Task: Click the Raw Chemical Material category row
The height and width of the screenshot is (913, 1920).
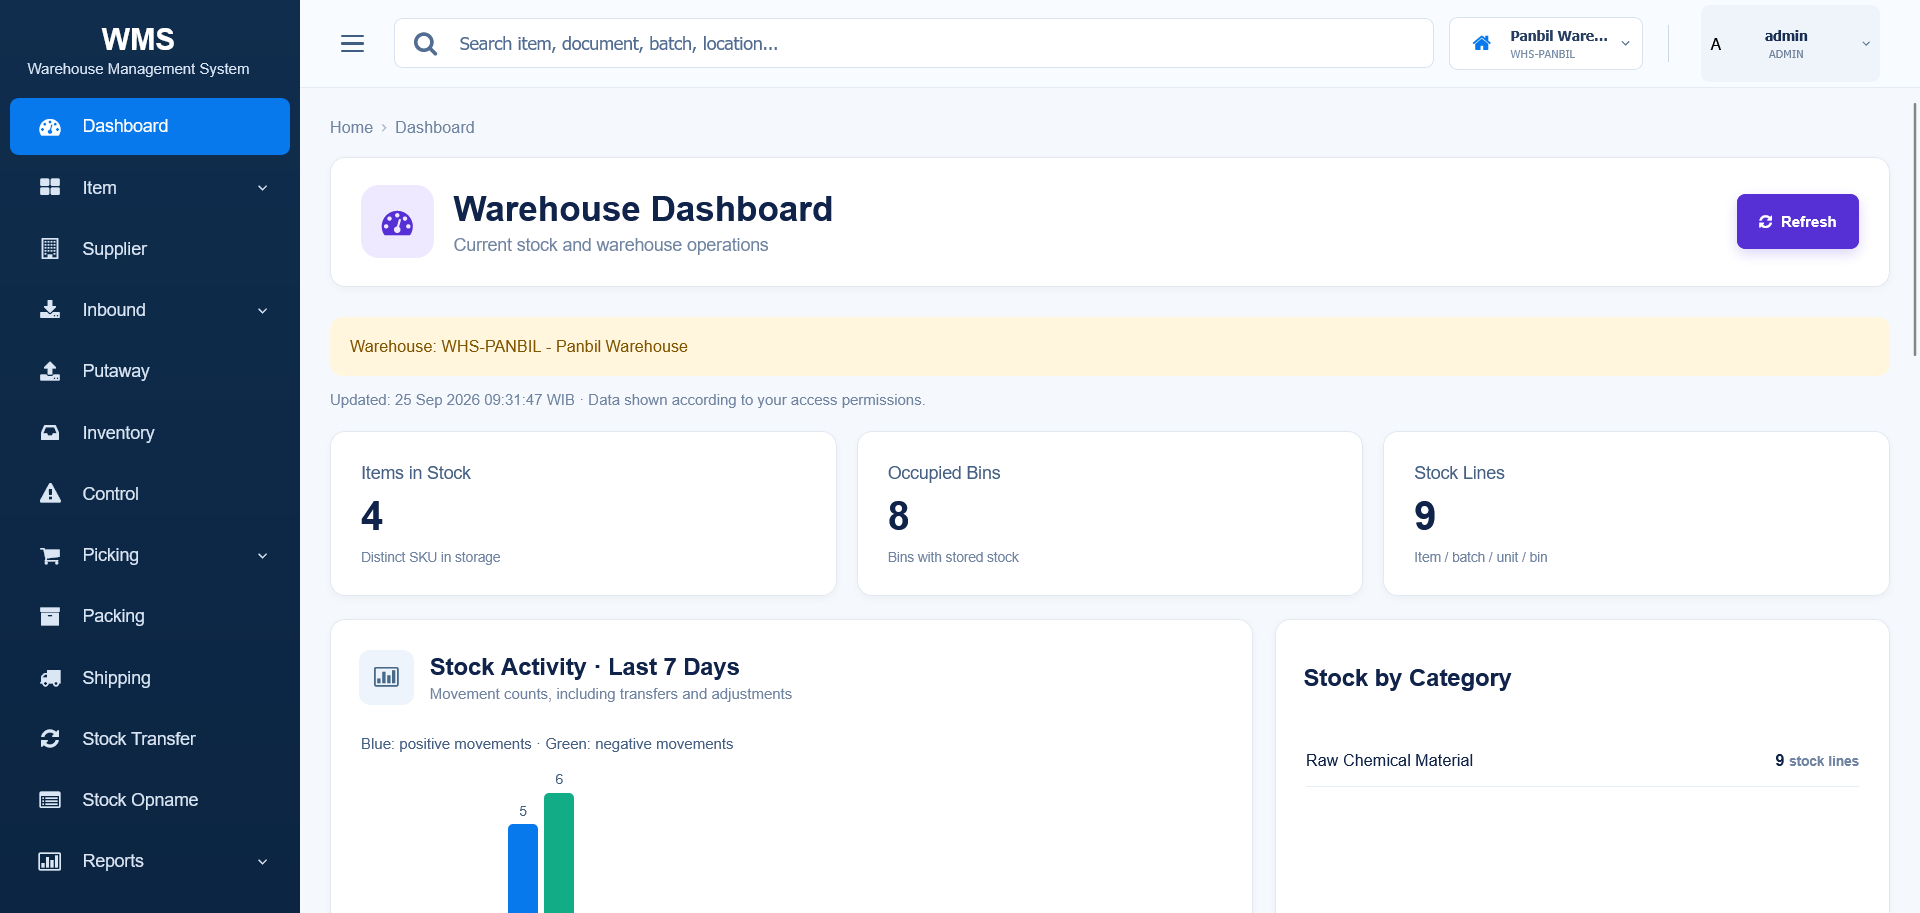Action: (x=1582, y=761)
